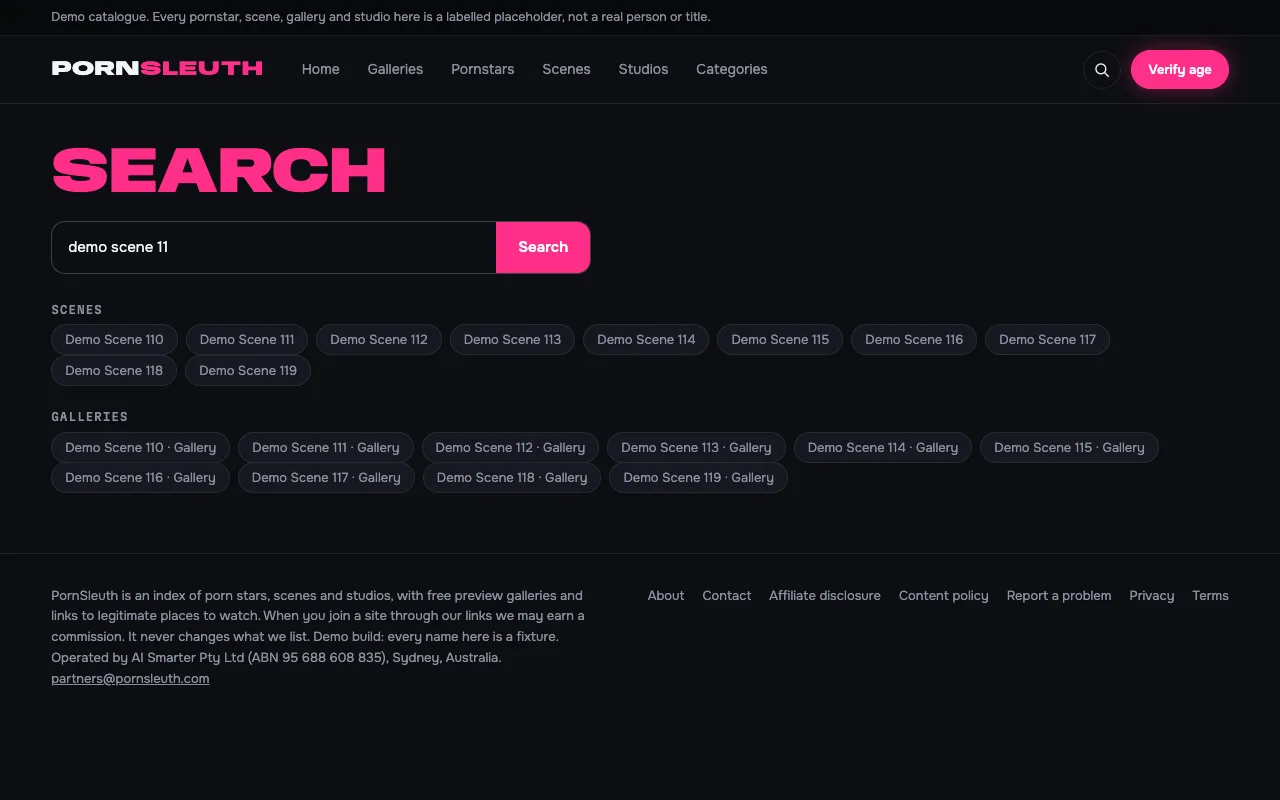Open the Contact footer link
Screen dimensions: 1280x800
(727, 596)
